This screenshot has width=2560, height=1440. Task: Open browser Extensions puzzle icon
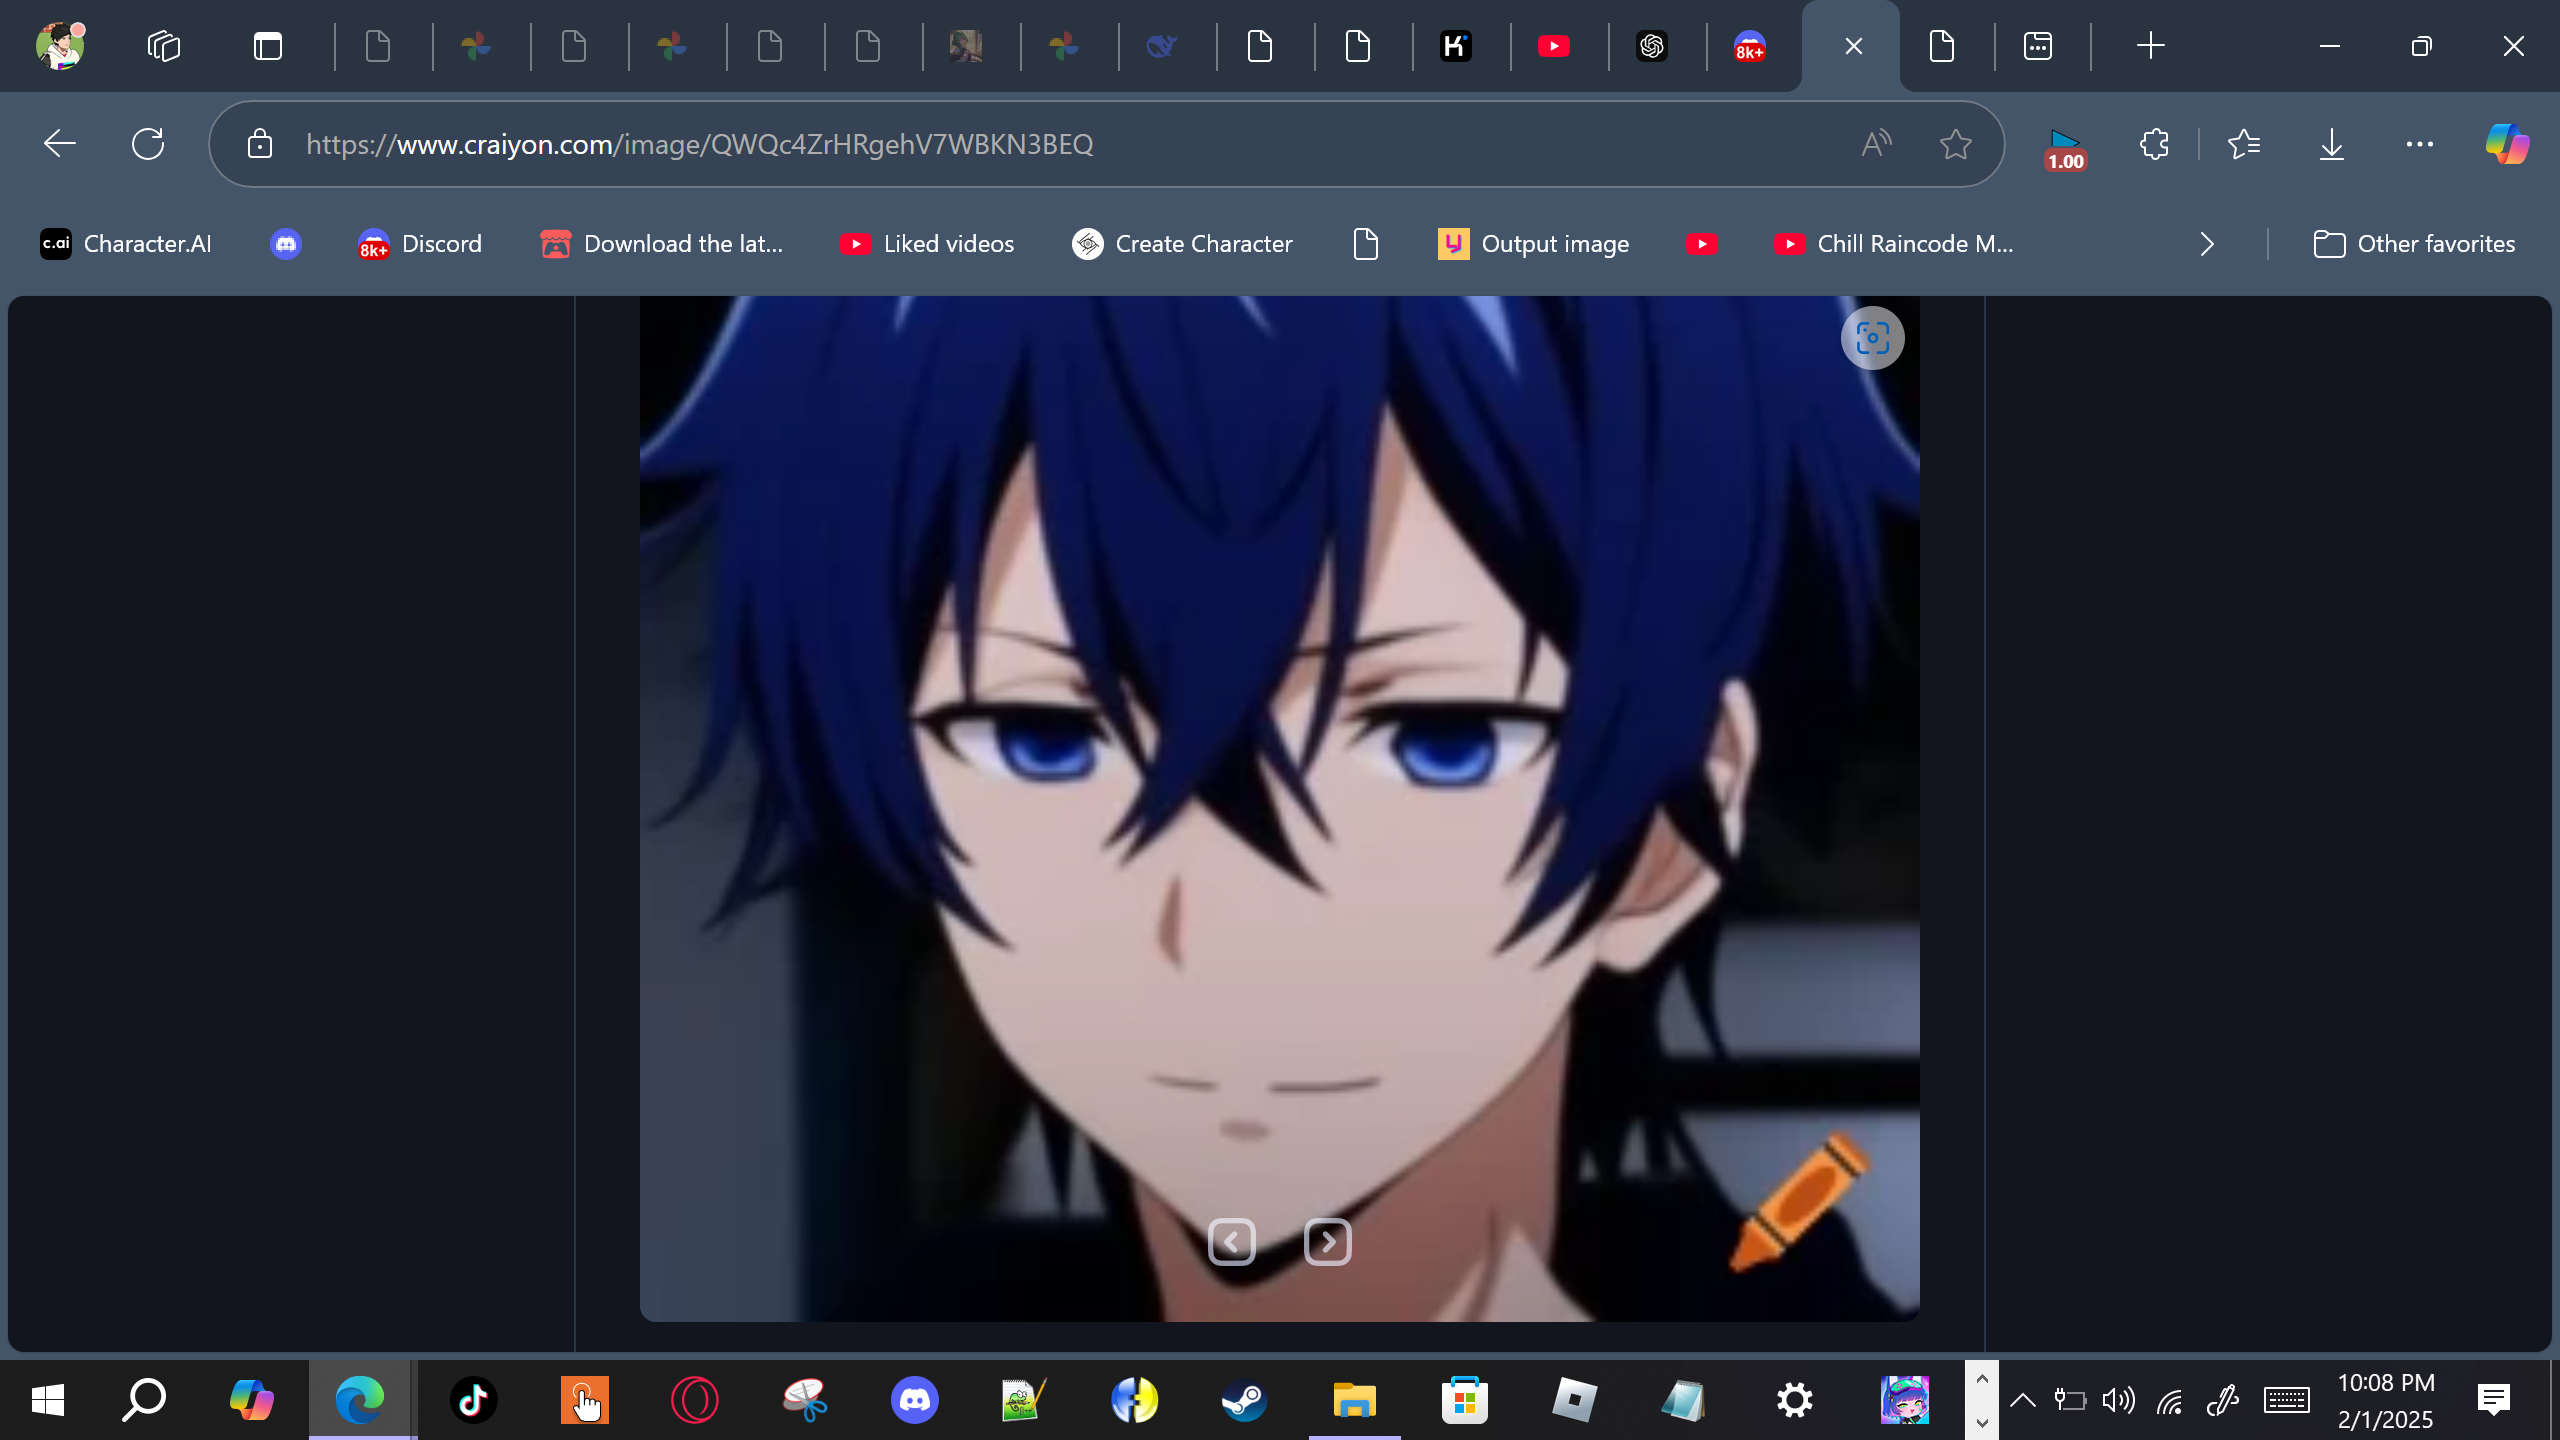click(x=2154, y=144)
